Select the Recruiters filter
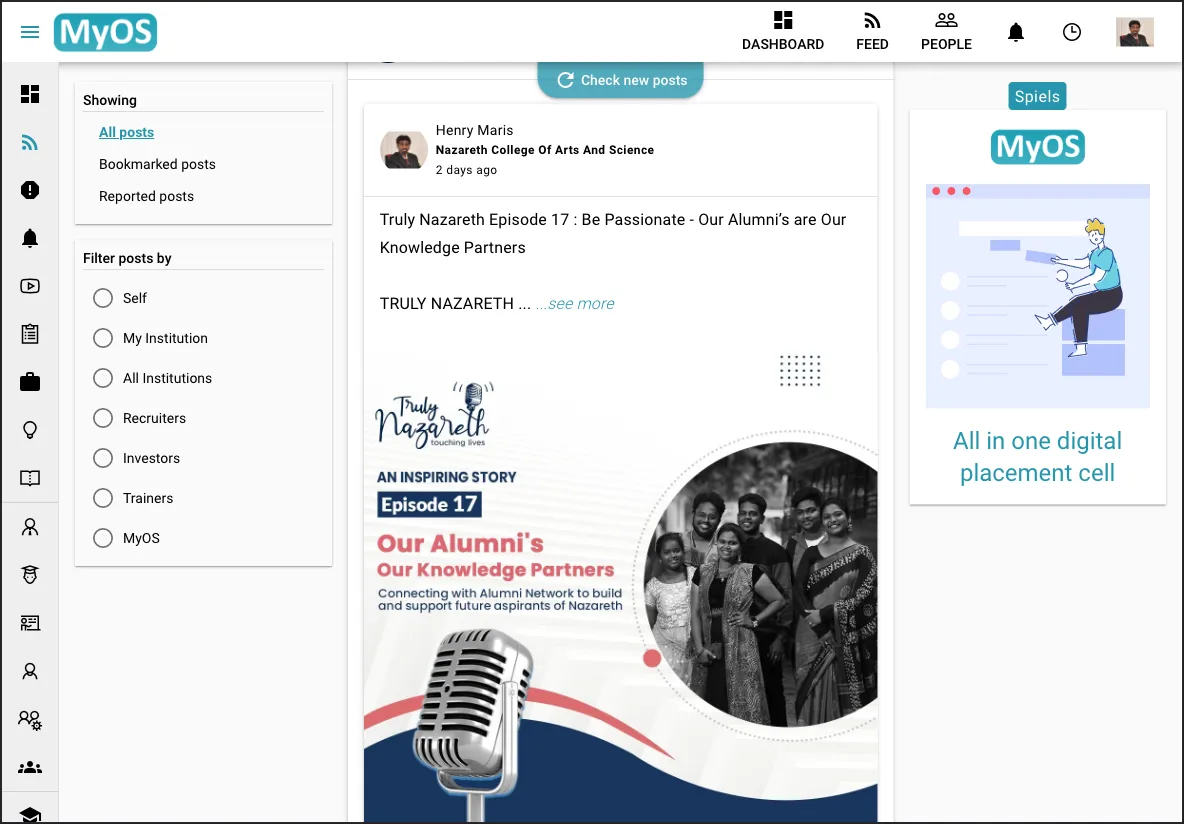This screenshot has height=824, width=1184. click(103, 418)
